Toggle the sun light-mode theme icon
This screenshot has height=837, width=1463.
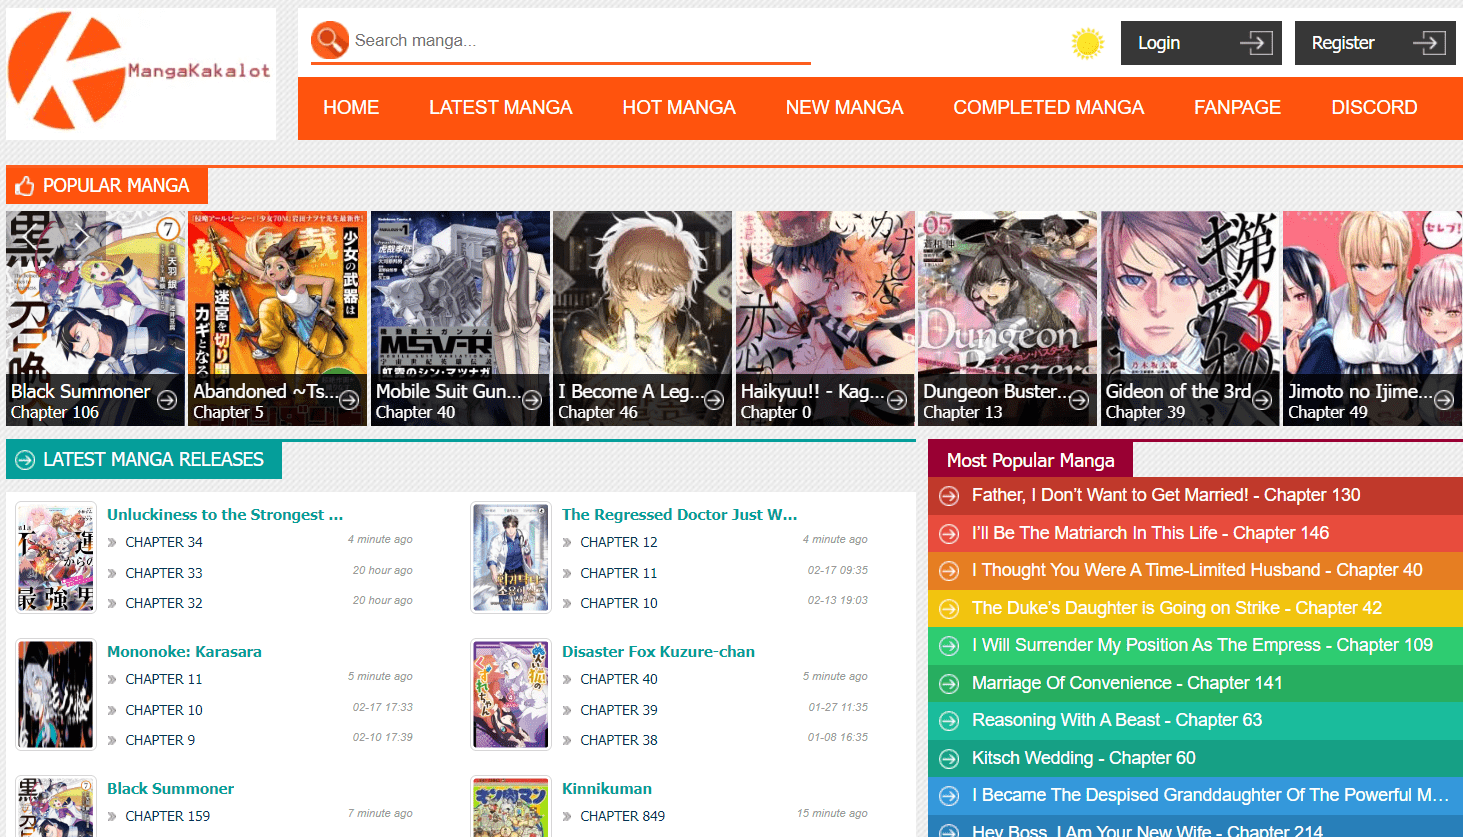(x=1087, y=43)
